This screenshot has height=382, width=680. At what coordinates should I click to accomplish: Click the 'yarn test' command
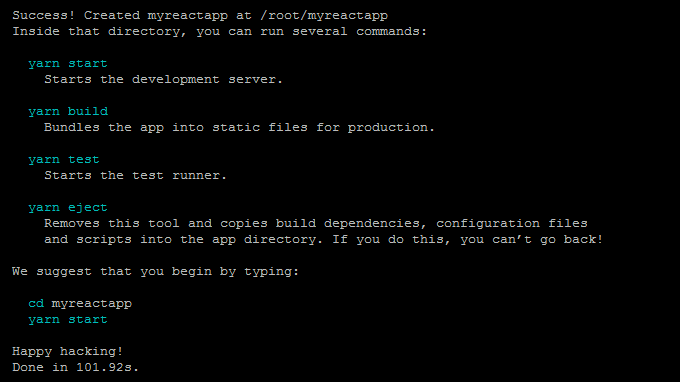[64, 160]
